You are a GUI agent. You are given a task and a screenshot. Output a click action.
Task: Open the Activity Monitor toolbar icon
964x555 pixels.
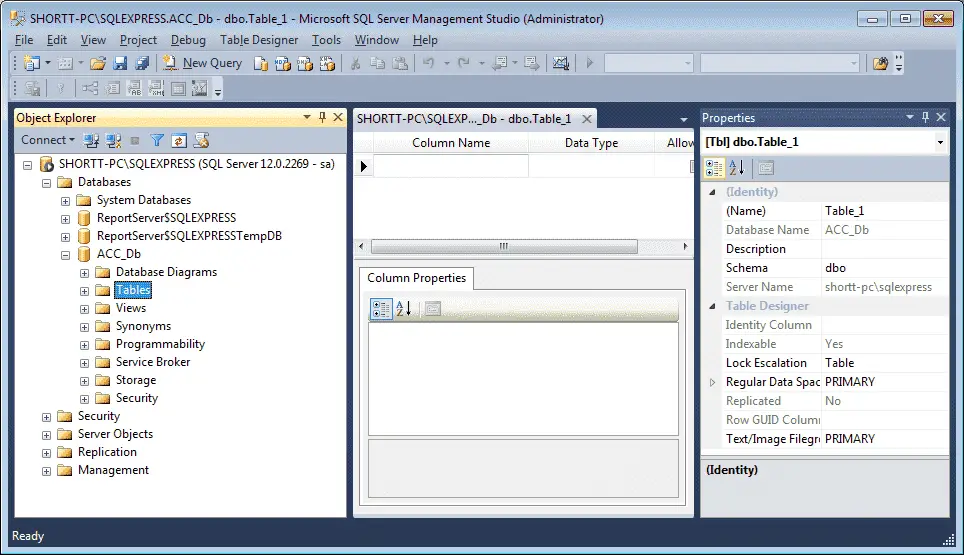click(561, 63)
